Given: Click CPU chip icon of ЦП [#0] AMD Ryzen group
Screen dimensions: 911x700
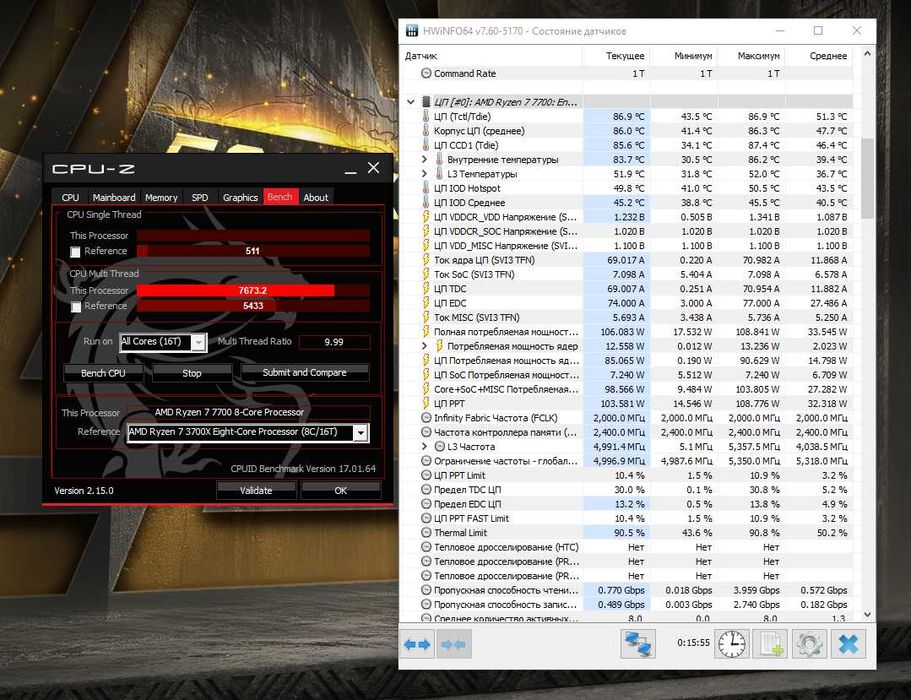Looking at the screenshot, I should (x=426, y=102).
